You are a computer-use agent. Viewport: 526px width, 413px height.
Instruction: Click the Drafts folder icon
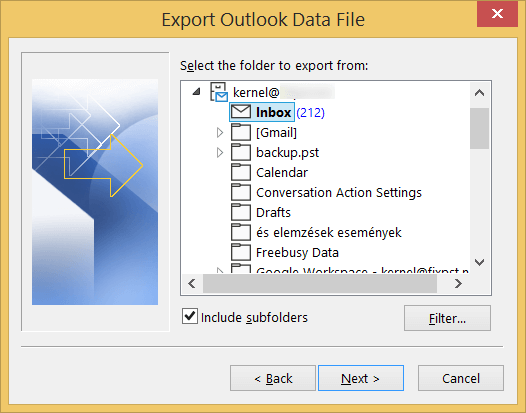(x=241, y=212)
